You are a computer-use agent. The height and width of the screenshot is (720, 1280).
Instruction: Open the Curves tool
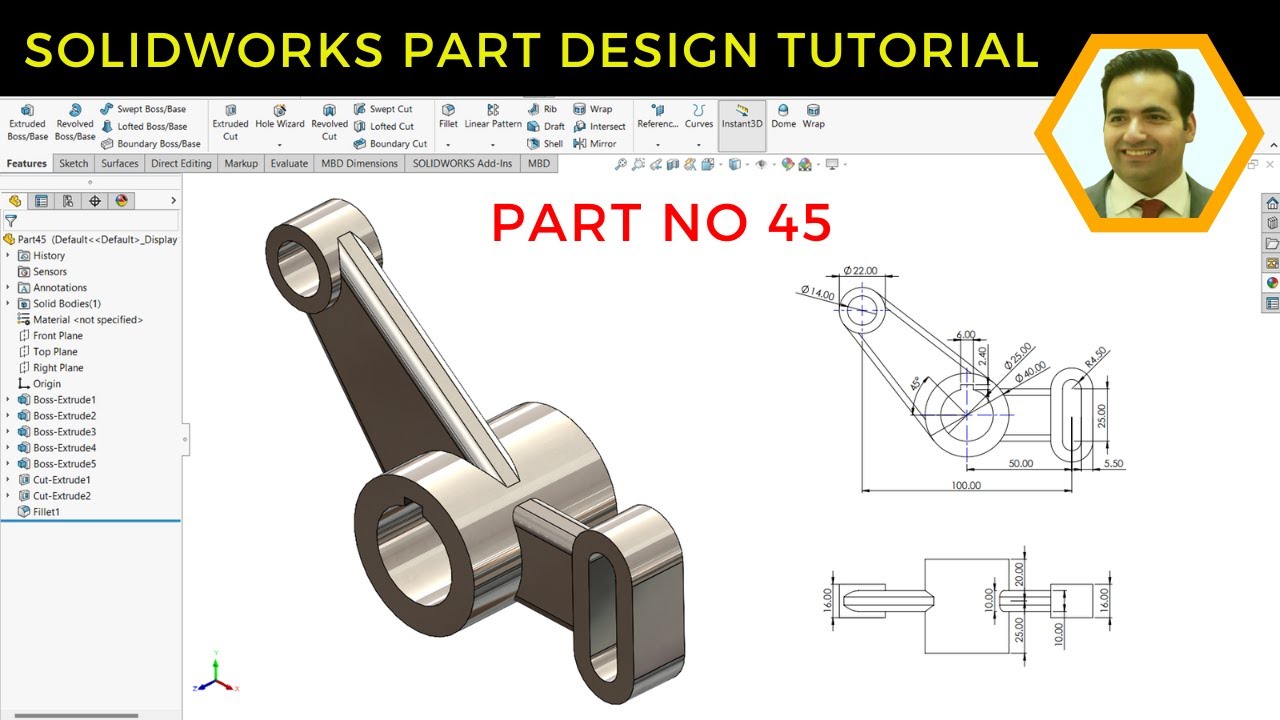[699, 117]
